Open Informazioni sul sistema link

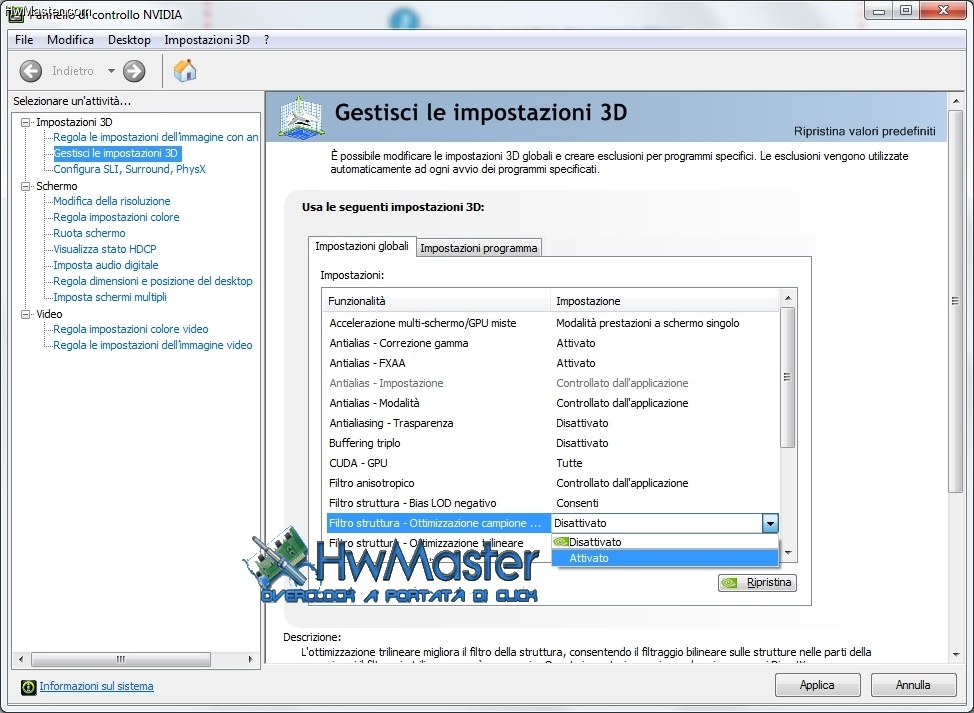(x=96, y=686)
